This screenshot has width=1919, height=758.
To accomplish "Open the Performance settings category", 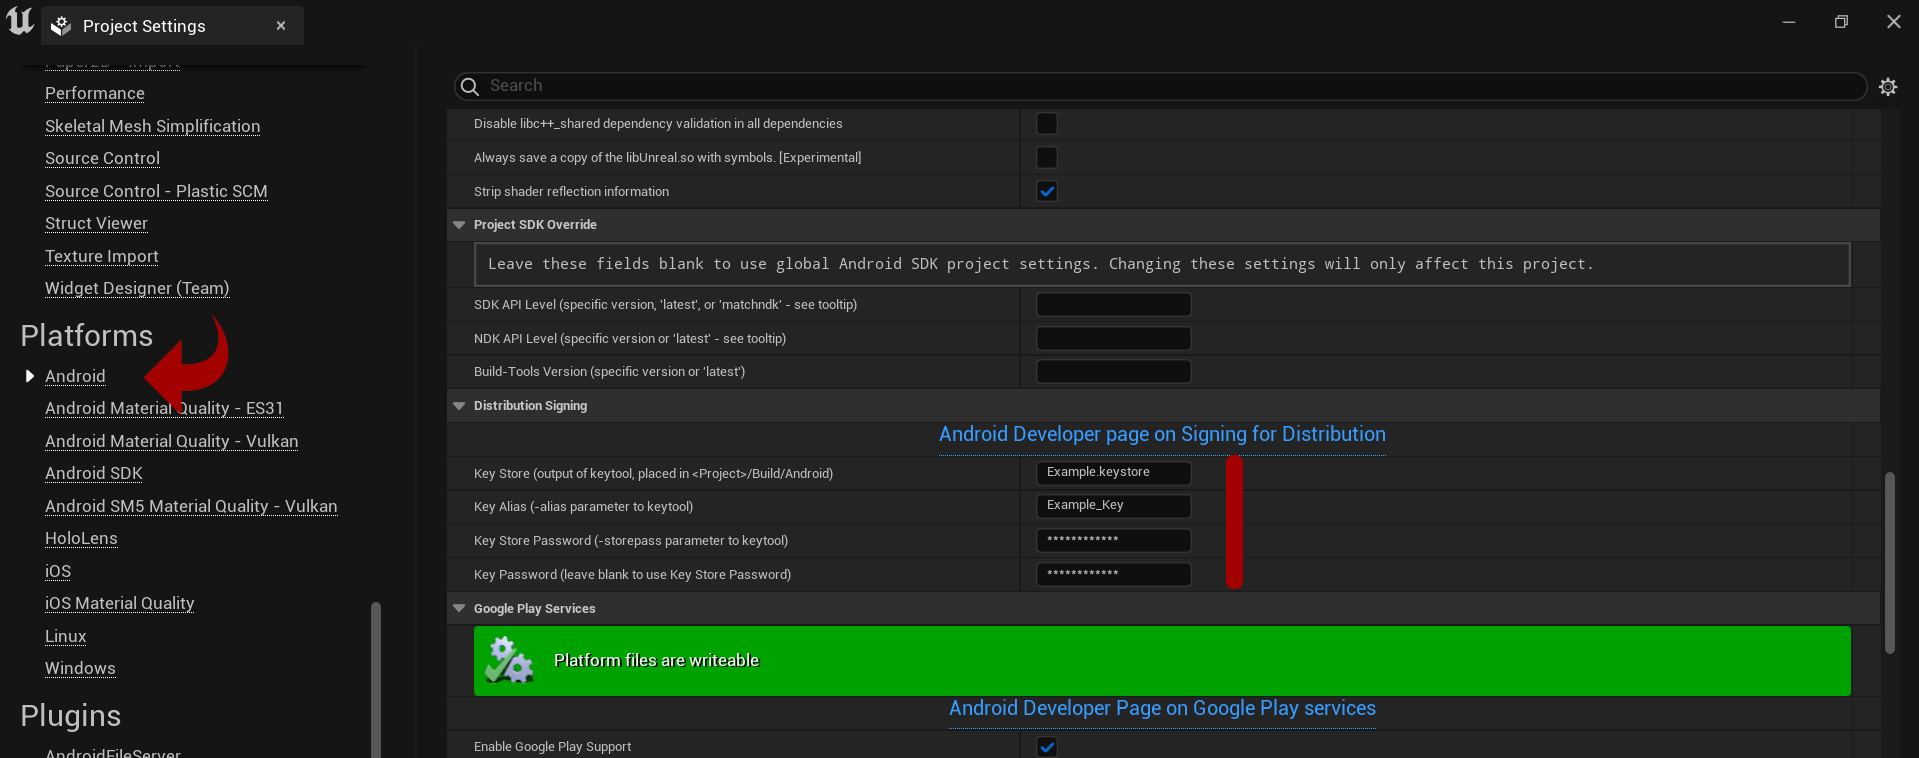I will coord(95,93).
